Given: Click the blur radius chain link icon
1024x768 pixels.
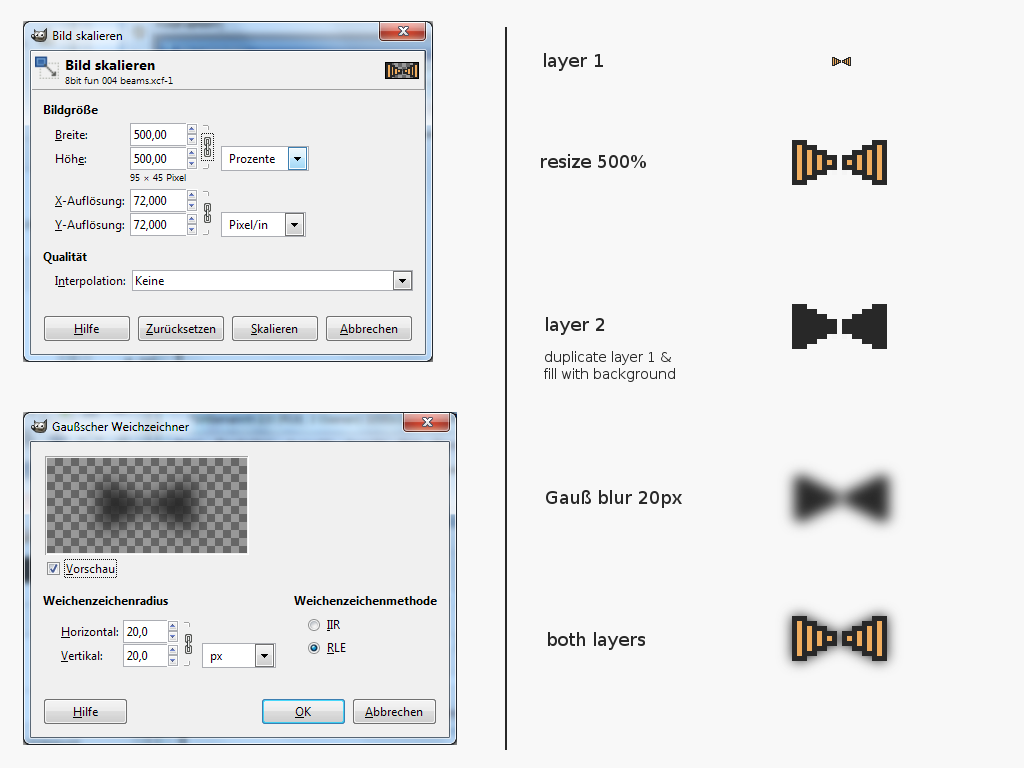Looking at the screenshot, I should pyautogui.click(x=187, y=643).
